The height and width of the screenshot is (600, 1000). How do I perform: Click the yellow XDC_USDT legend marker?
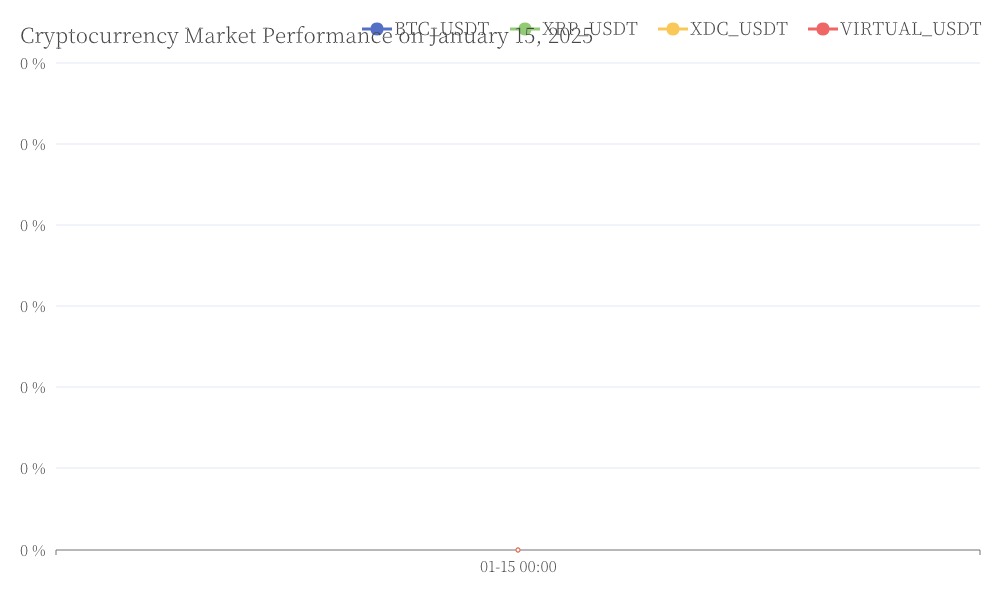673,29
